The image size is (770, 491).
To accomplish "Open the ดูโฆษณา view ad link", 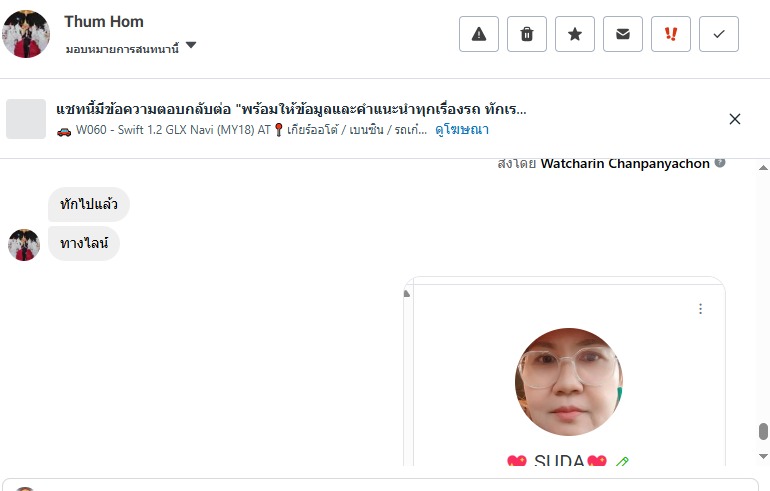I will pyautogui.click(x=462, y=130).
